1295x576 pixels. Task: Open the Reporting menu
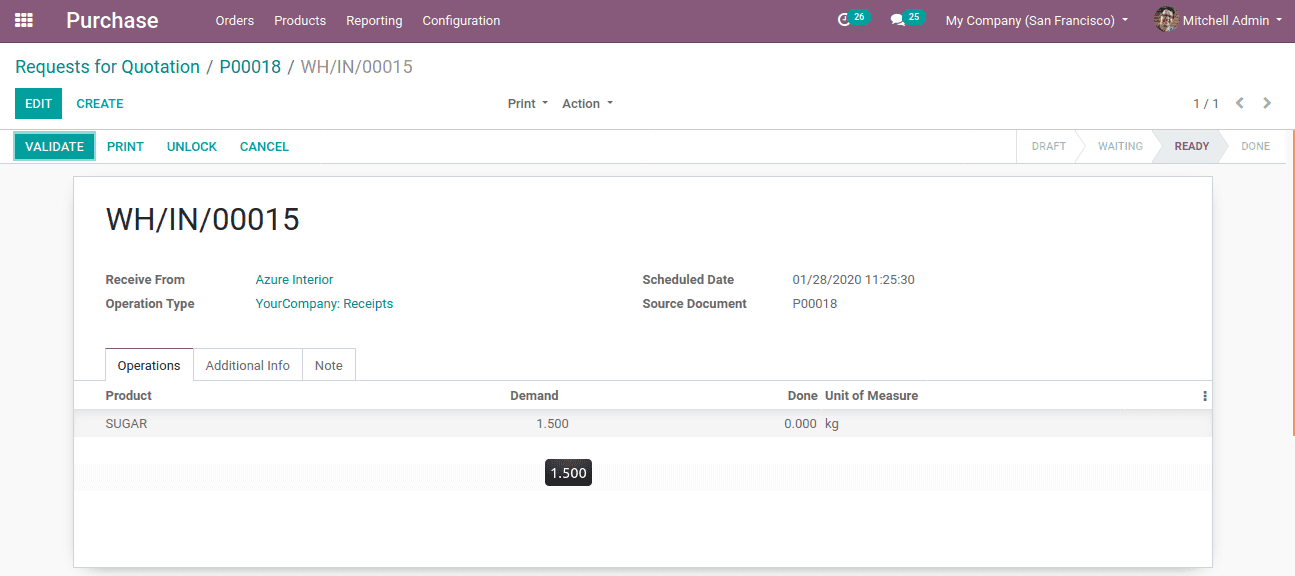coord(374,20)
